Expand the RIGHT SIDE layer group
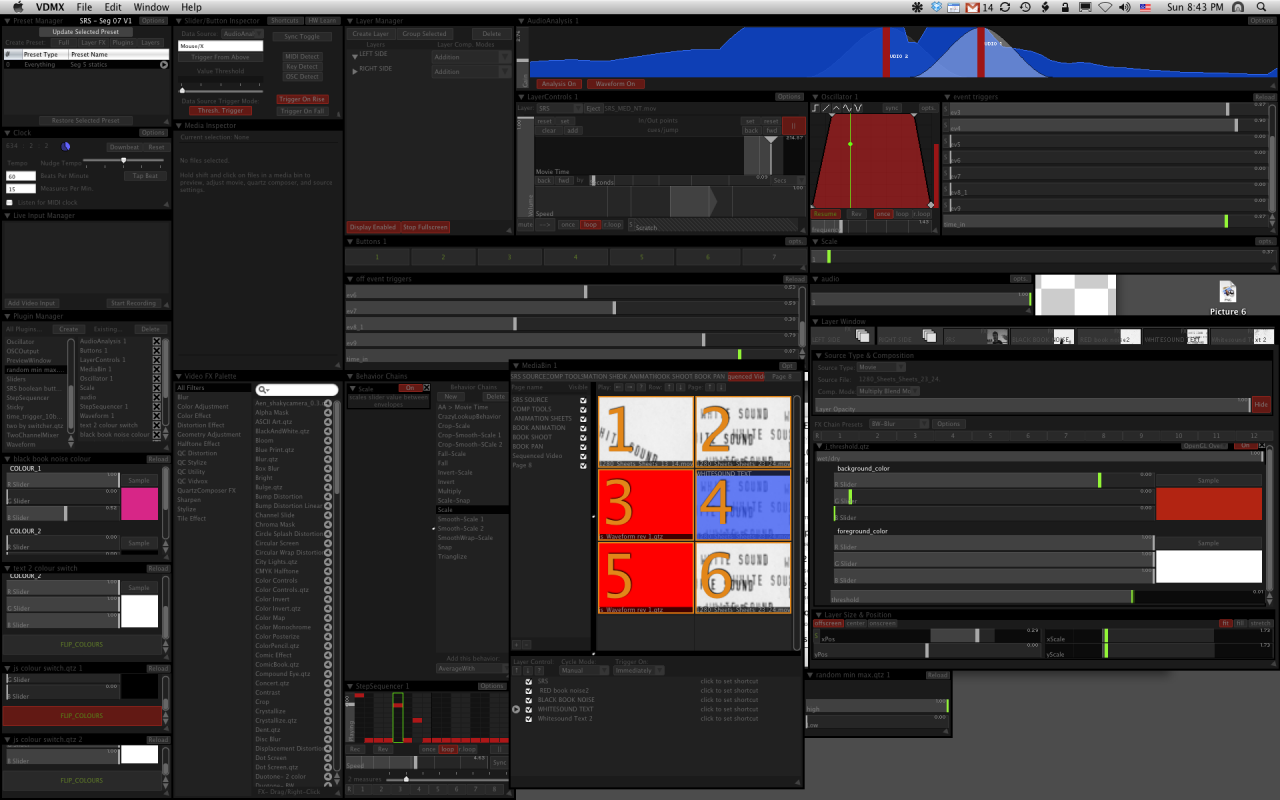Screen dimensions: 1280x800 coord(353,70)
